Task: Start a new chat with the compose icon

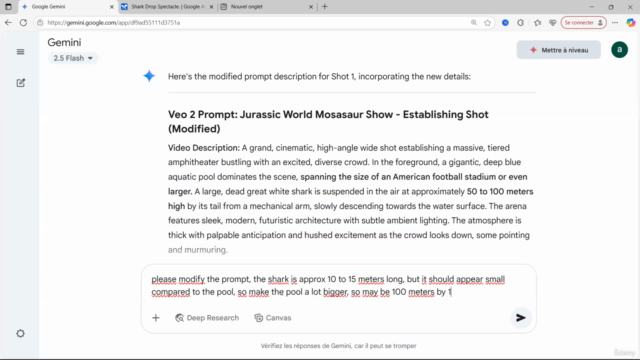Action: (20, 83)
